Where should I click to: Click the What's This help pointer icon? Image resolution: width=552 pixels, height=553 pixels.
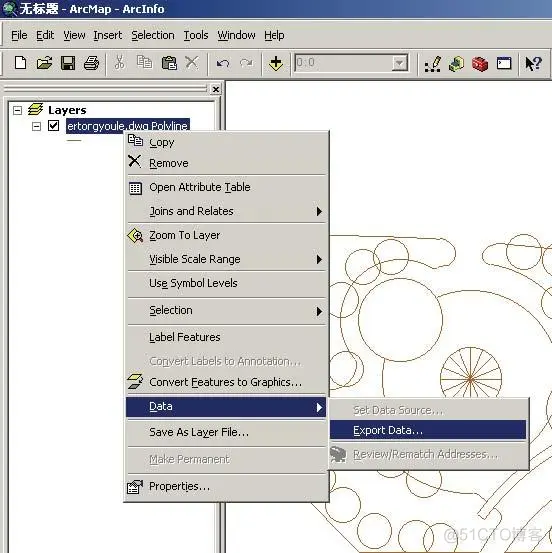coord(533,64)
